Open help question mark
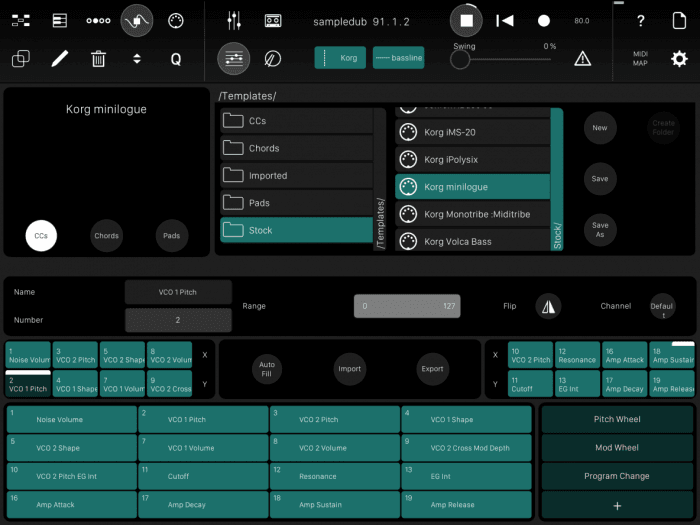The height and width of the screenshot is (525, 700). coord(641,21)
